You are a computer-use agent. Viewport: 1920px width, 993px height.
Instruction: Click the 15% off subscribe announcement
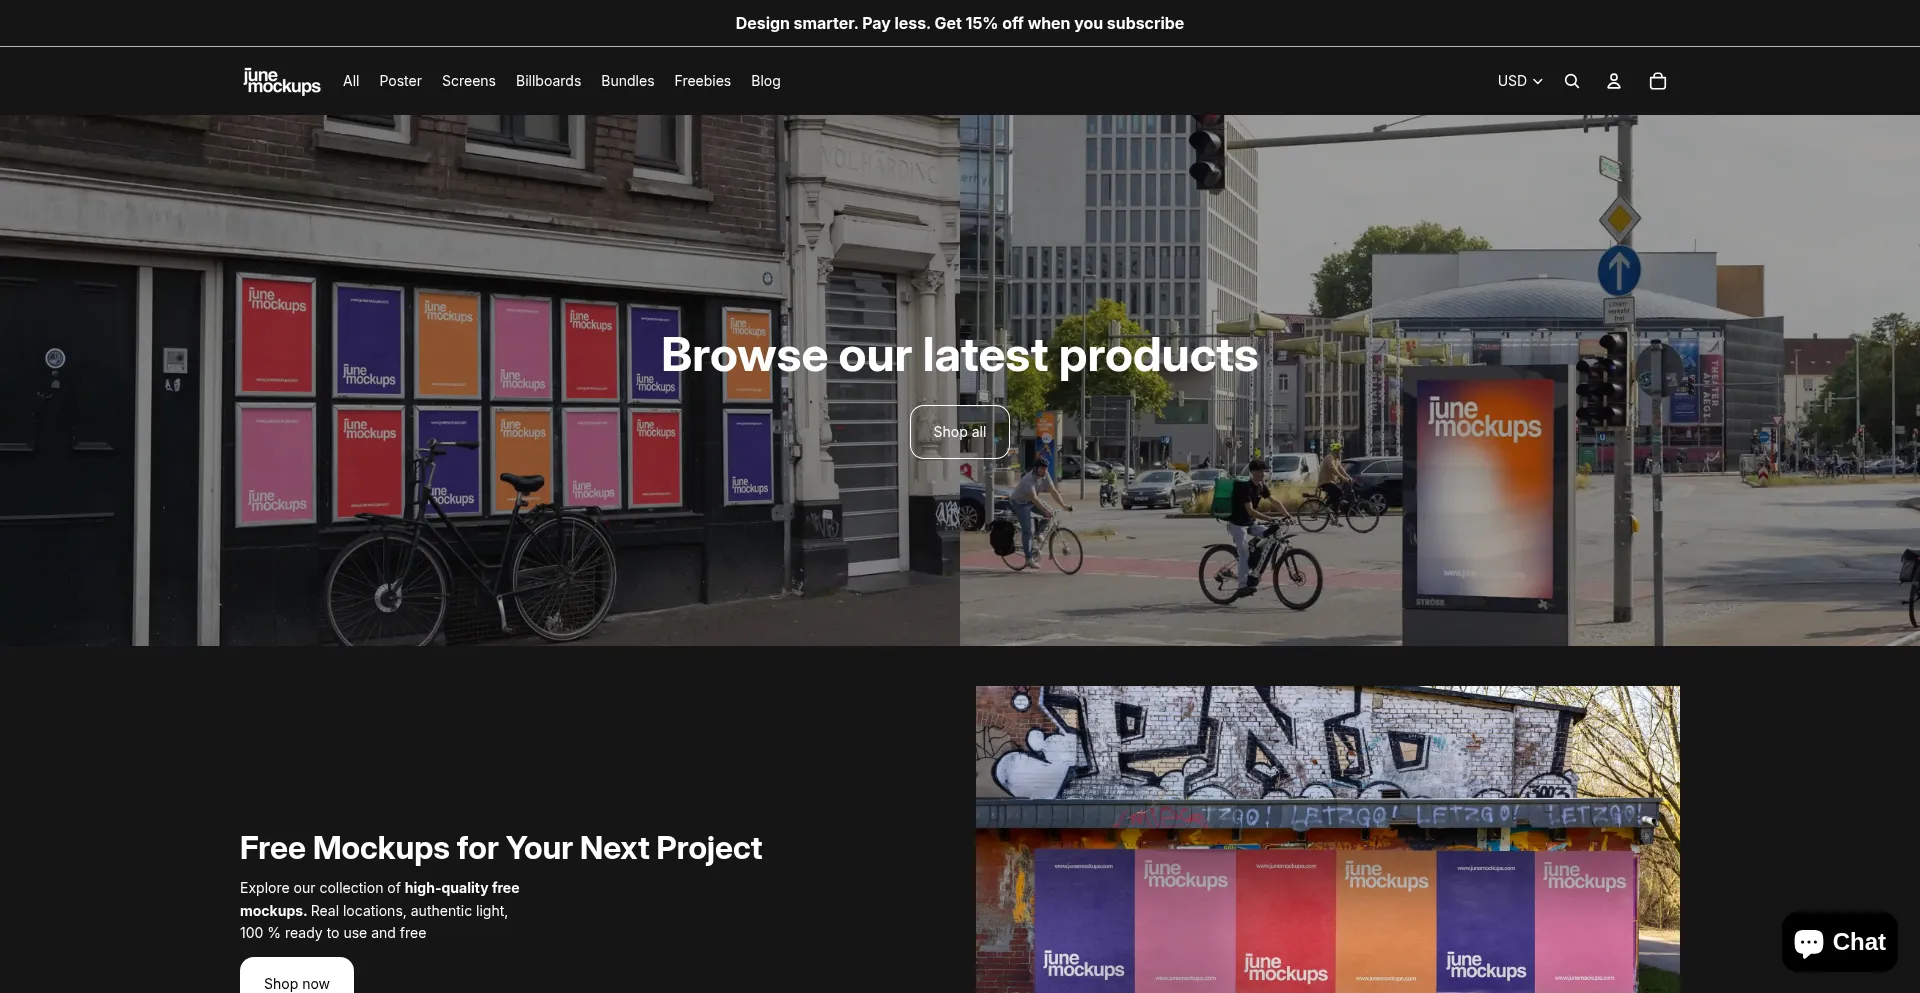959,23
